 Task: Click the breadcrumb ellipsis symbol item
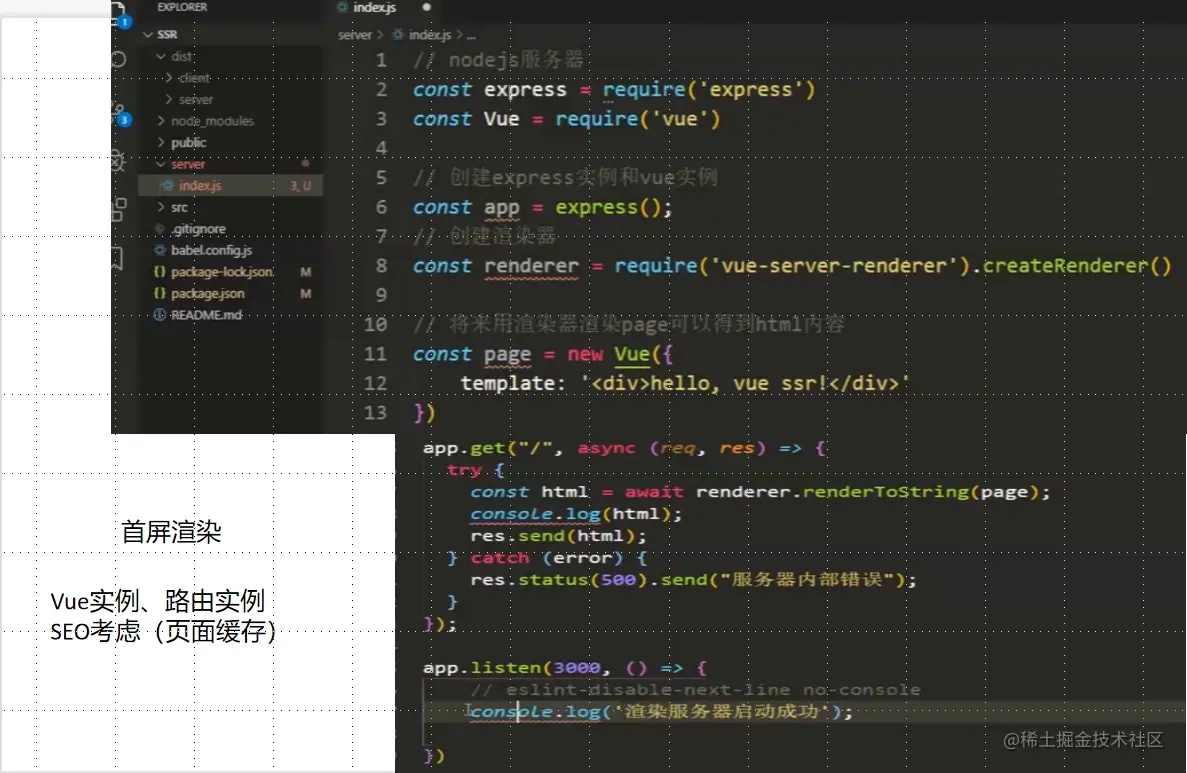coord(472,36)
